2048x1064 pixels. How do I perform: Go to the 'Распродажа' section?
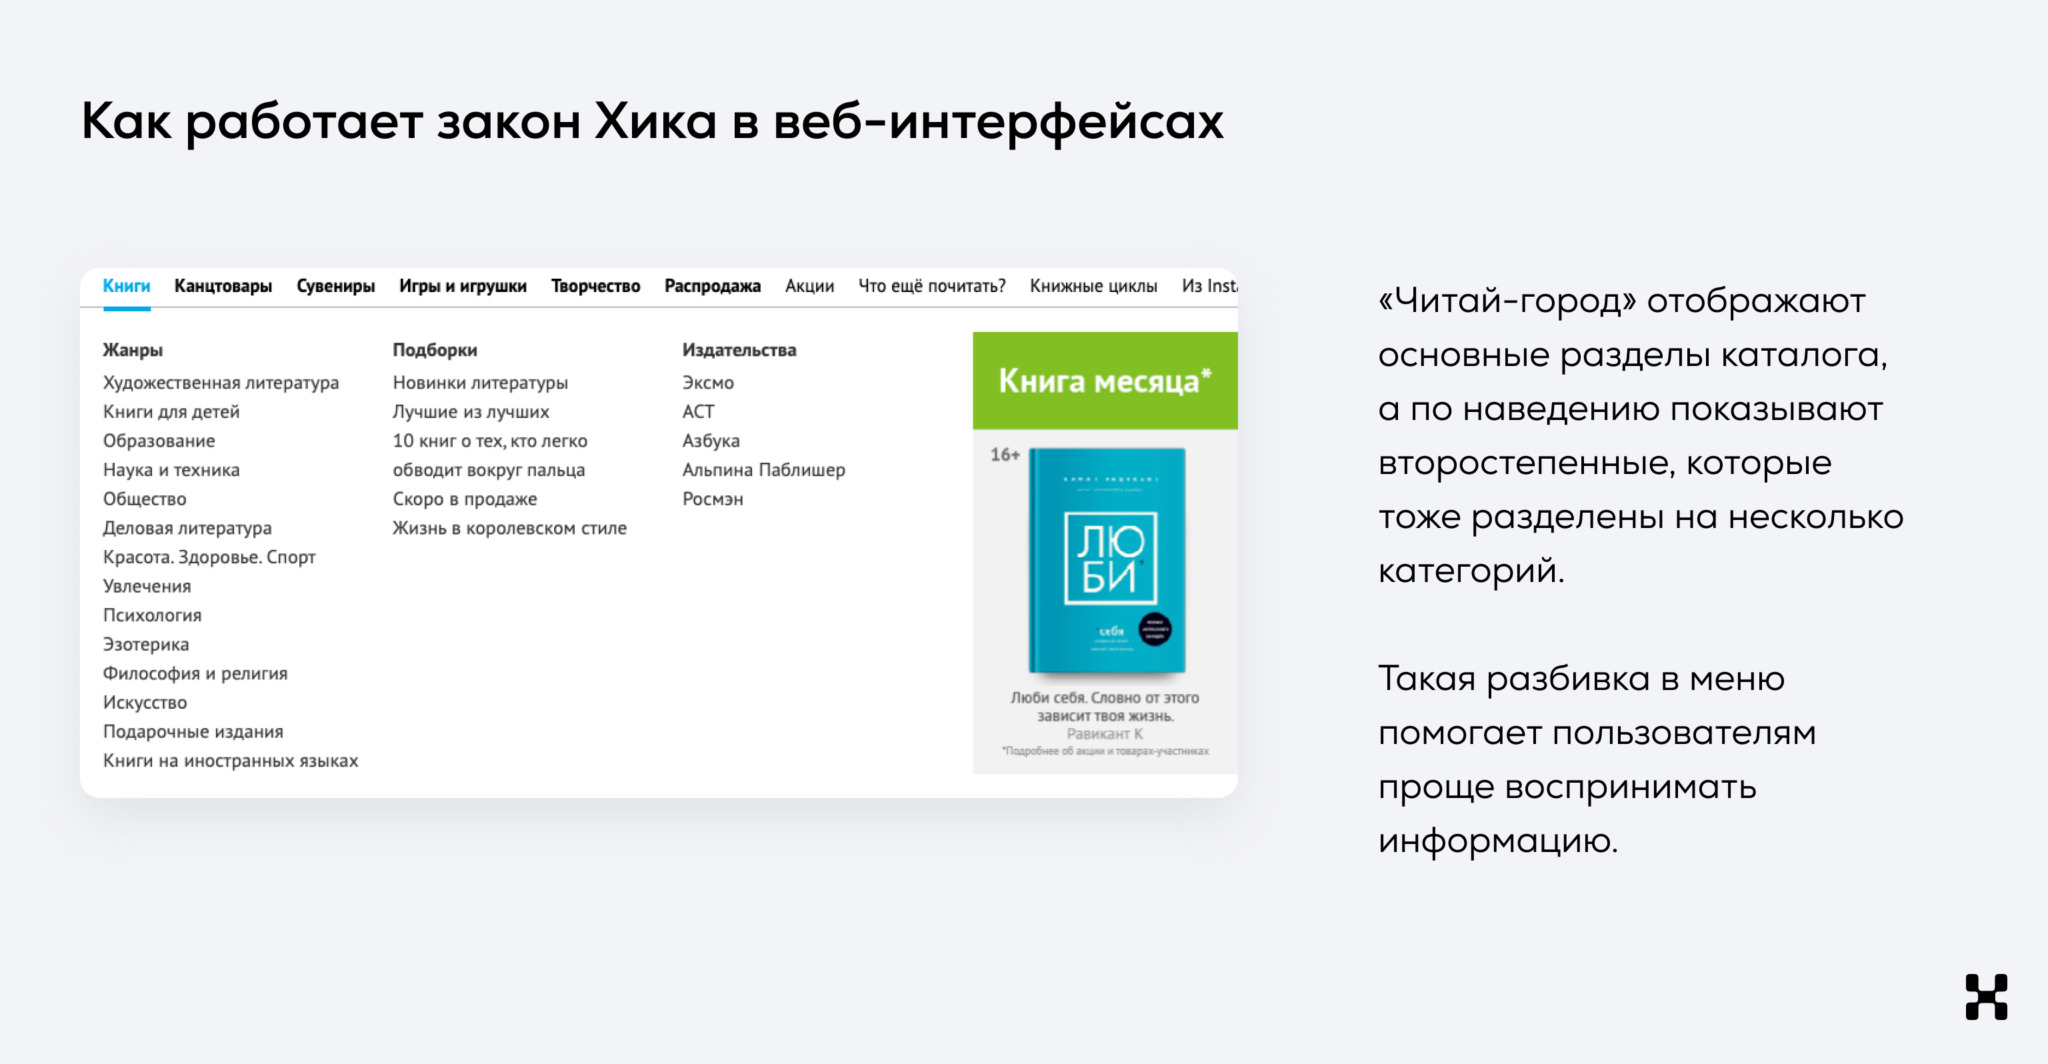tap(713, 285)
